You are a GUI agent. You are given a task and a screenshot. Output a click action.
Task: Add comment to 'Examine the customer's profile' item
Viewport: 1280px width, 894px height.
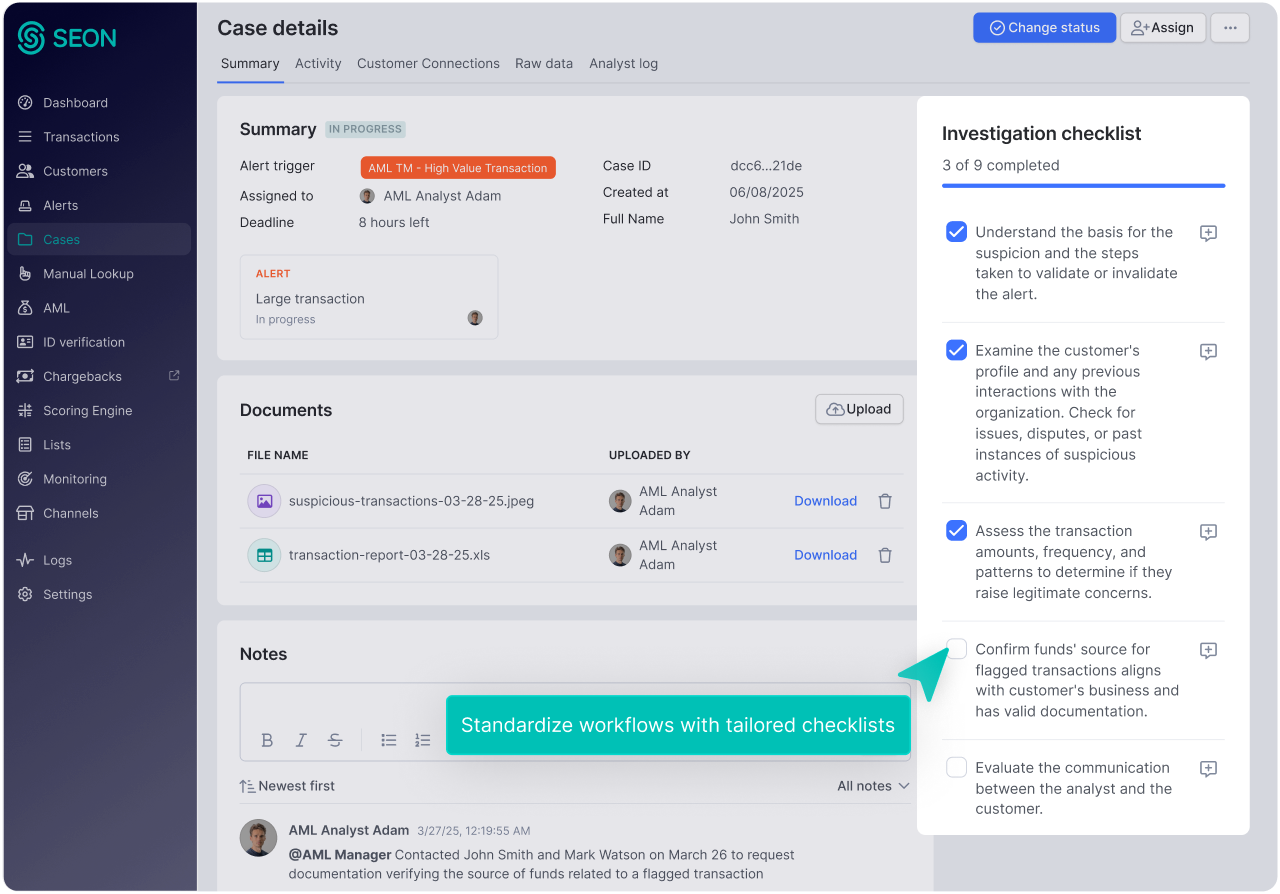pyautogui.click(x=1208, y=352)
